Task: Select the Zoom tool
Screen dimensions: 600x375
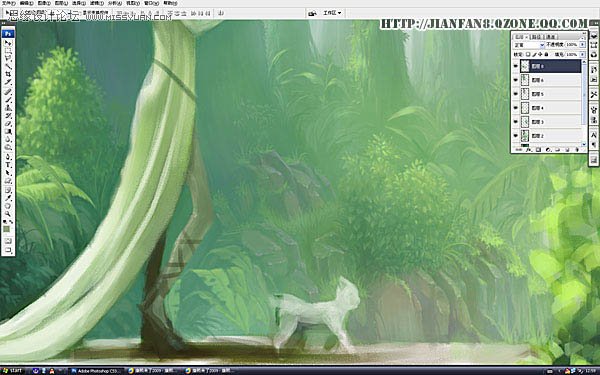Action: click(x=8, y=214)
